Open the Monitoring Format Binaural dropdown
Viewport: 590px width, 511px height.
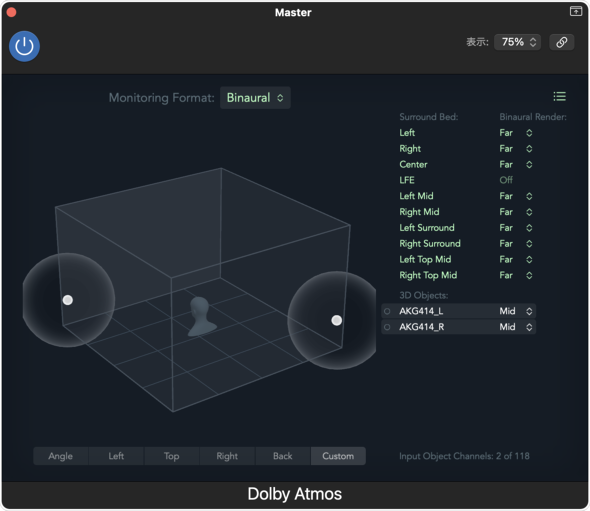coord(255,98)
